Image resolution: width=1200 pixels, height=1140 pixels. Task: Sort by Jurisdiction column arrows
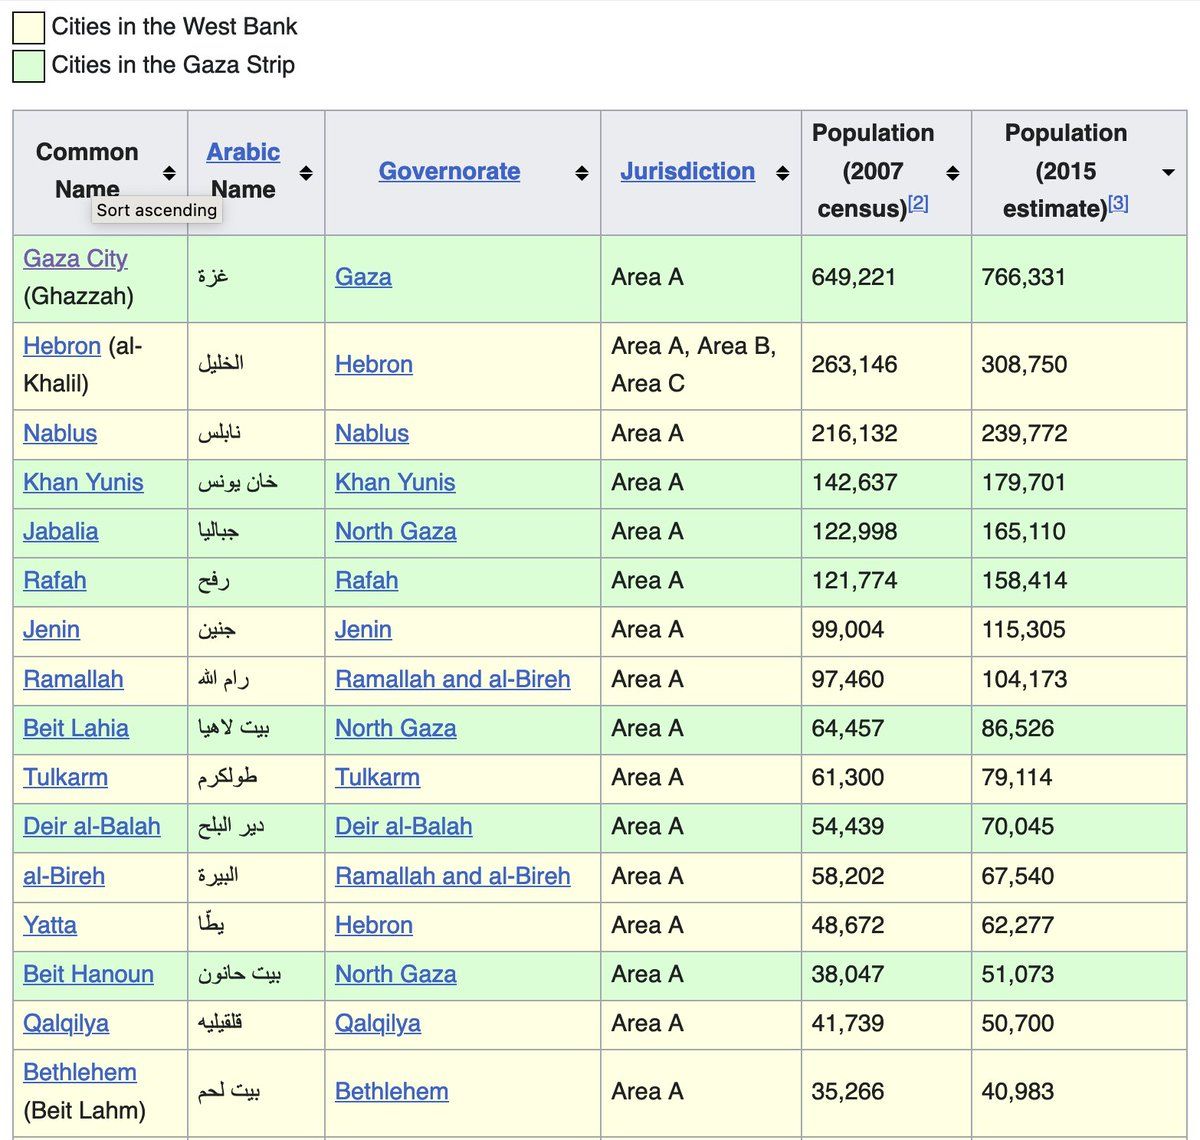click(782, 173)
